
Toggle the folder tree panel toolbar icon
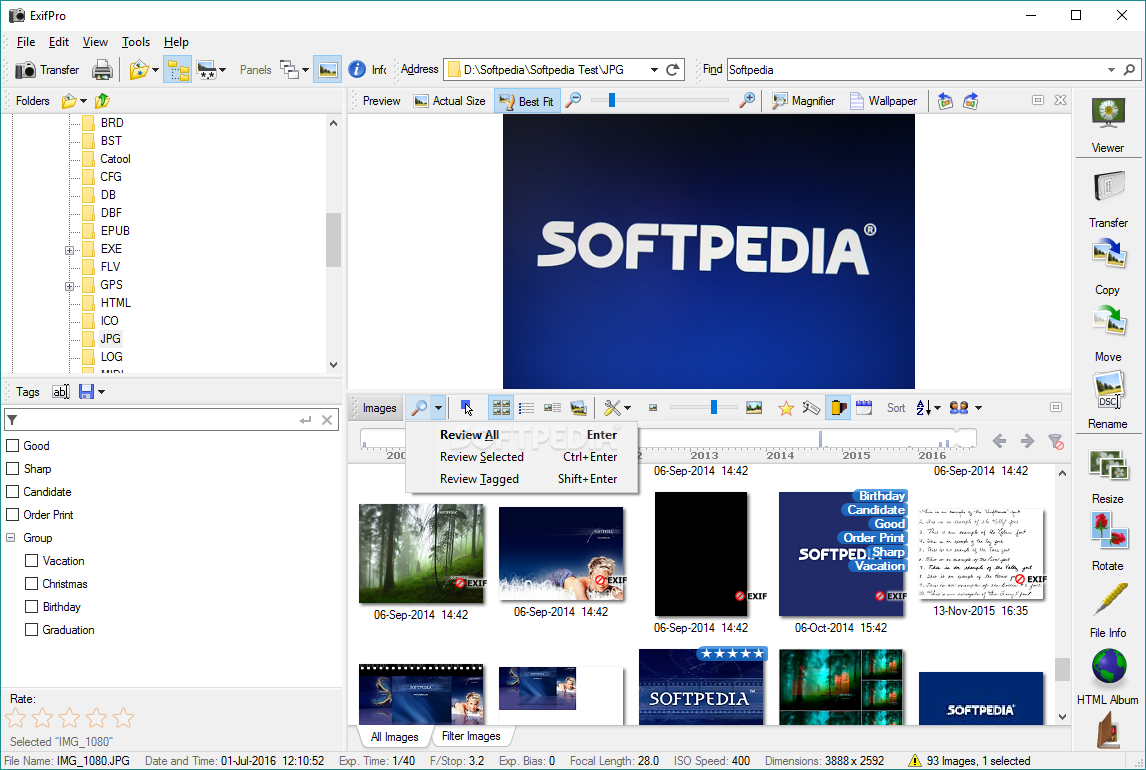tap(178, 70)
